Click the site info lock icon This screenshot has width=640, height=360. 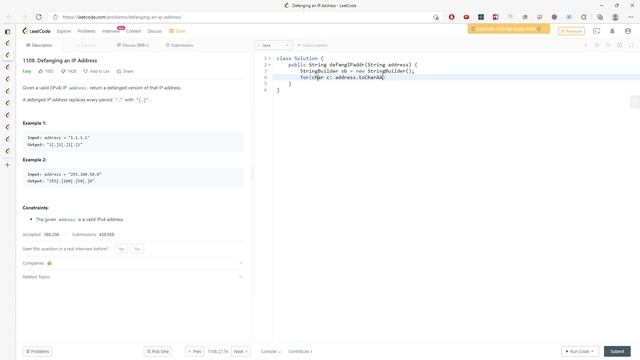click(56, 17)
